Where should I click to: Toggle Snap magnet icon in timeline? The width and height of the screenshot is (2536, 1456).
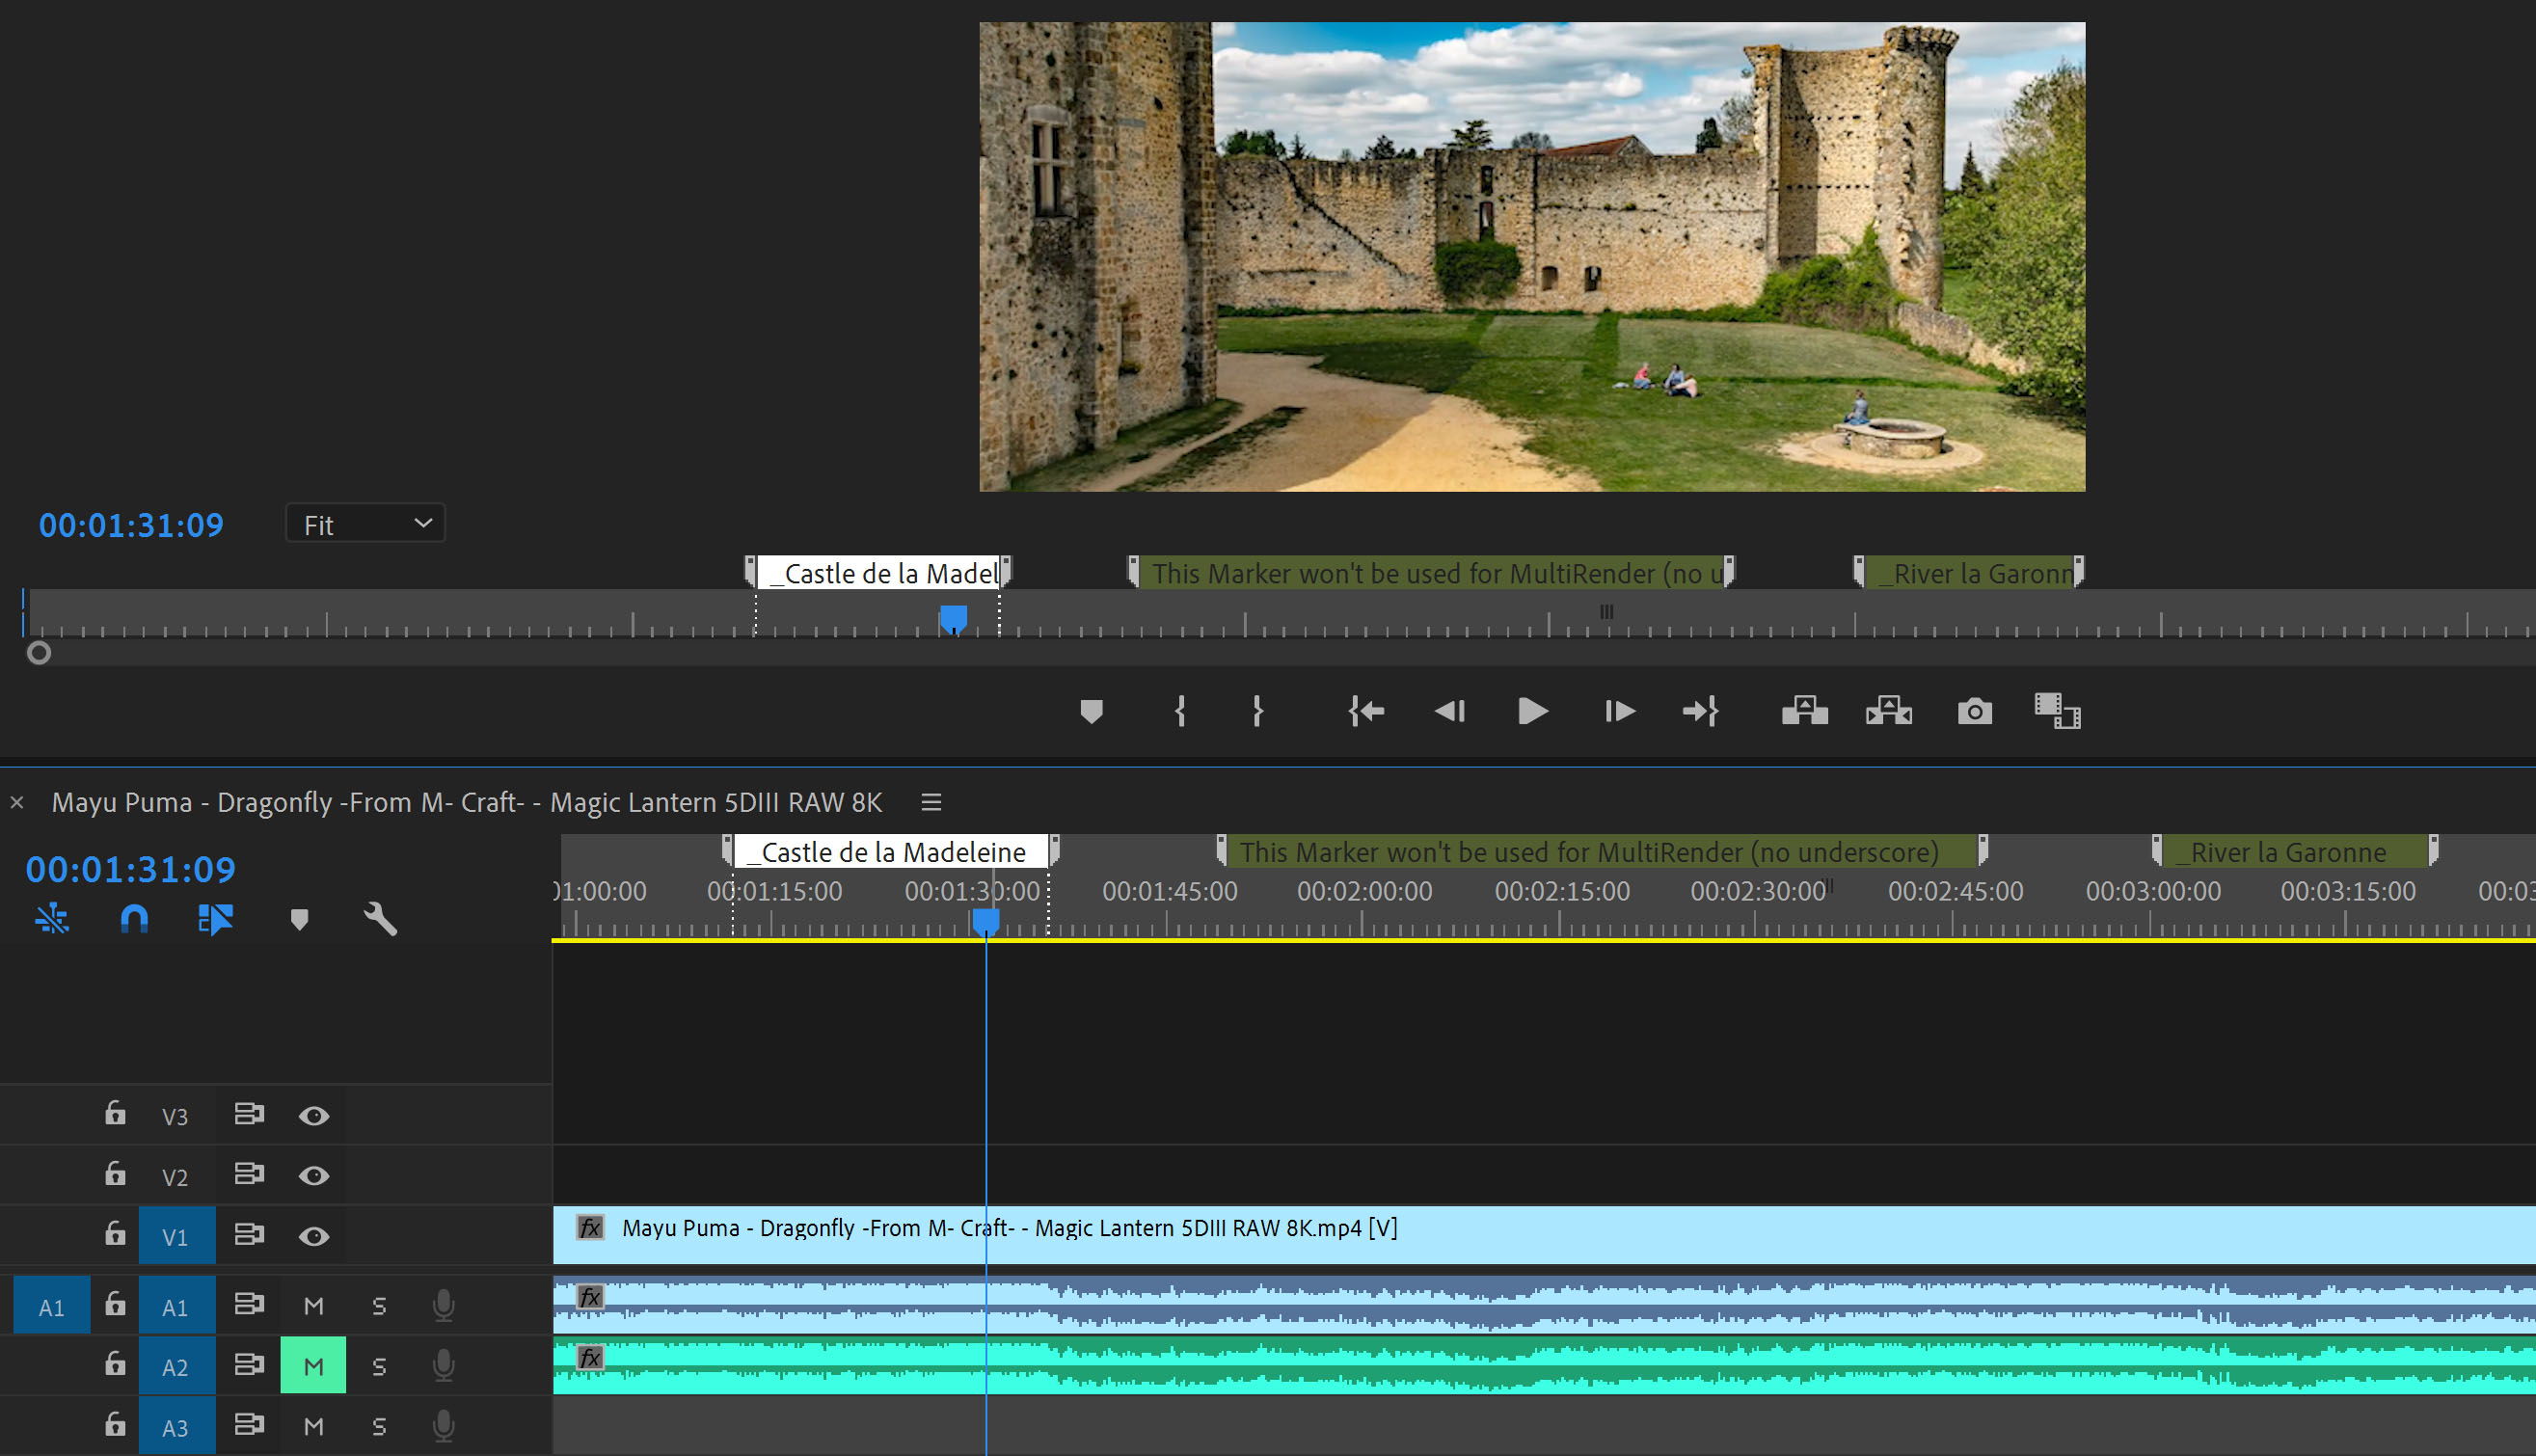coord(134,919)
